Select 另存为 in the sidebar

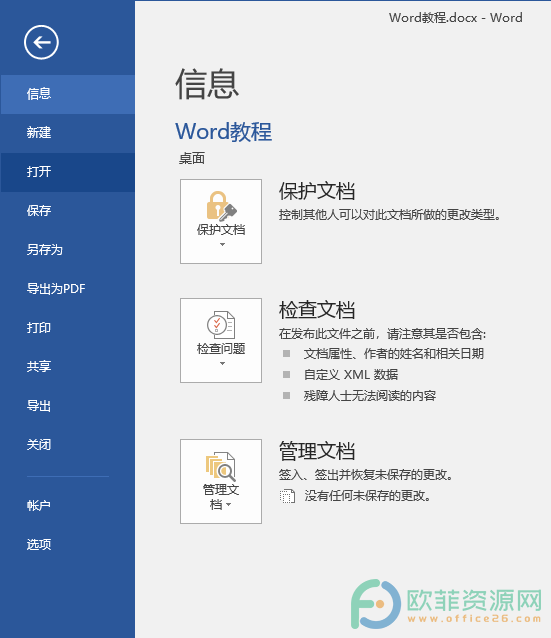tap(68, 250)
